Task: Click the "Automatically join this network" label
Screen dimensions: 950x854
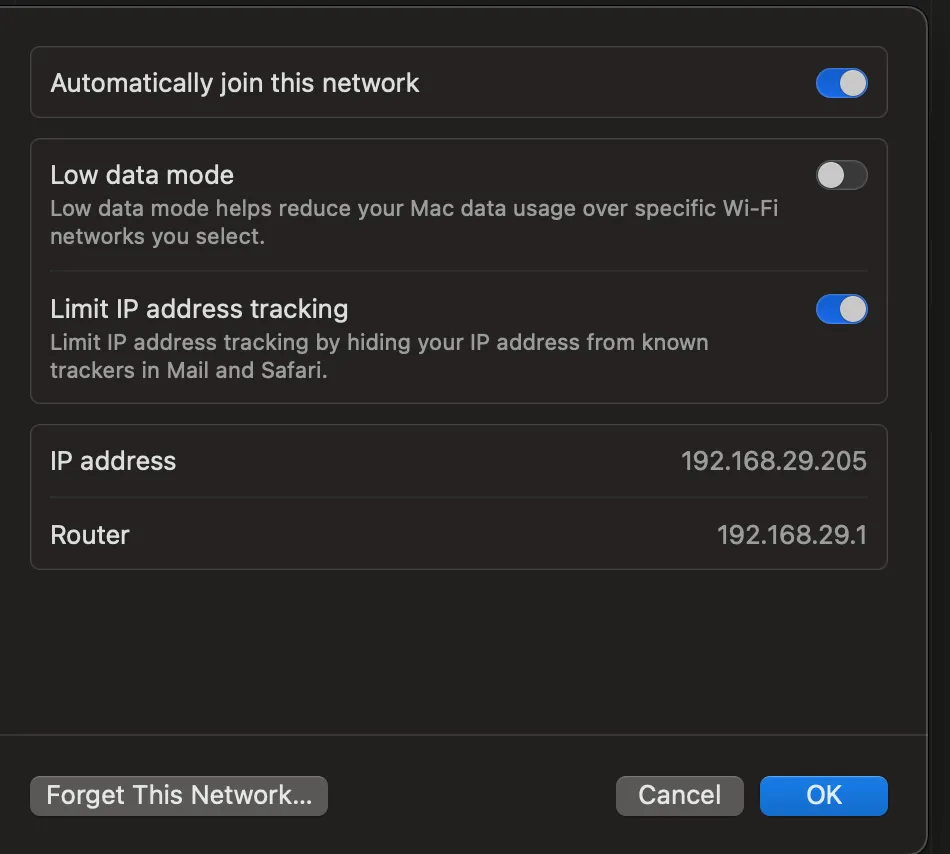Action: point(235,83)
